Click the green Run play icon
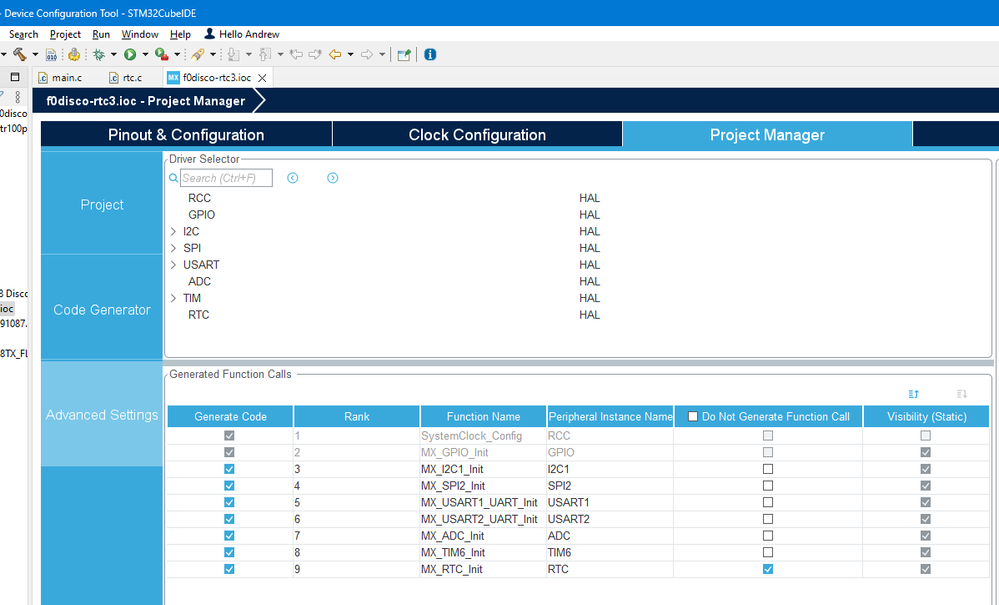Screen dimensions: 999x605 [130, 55]
